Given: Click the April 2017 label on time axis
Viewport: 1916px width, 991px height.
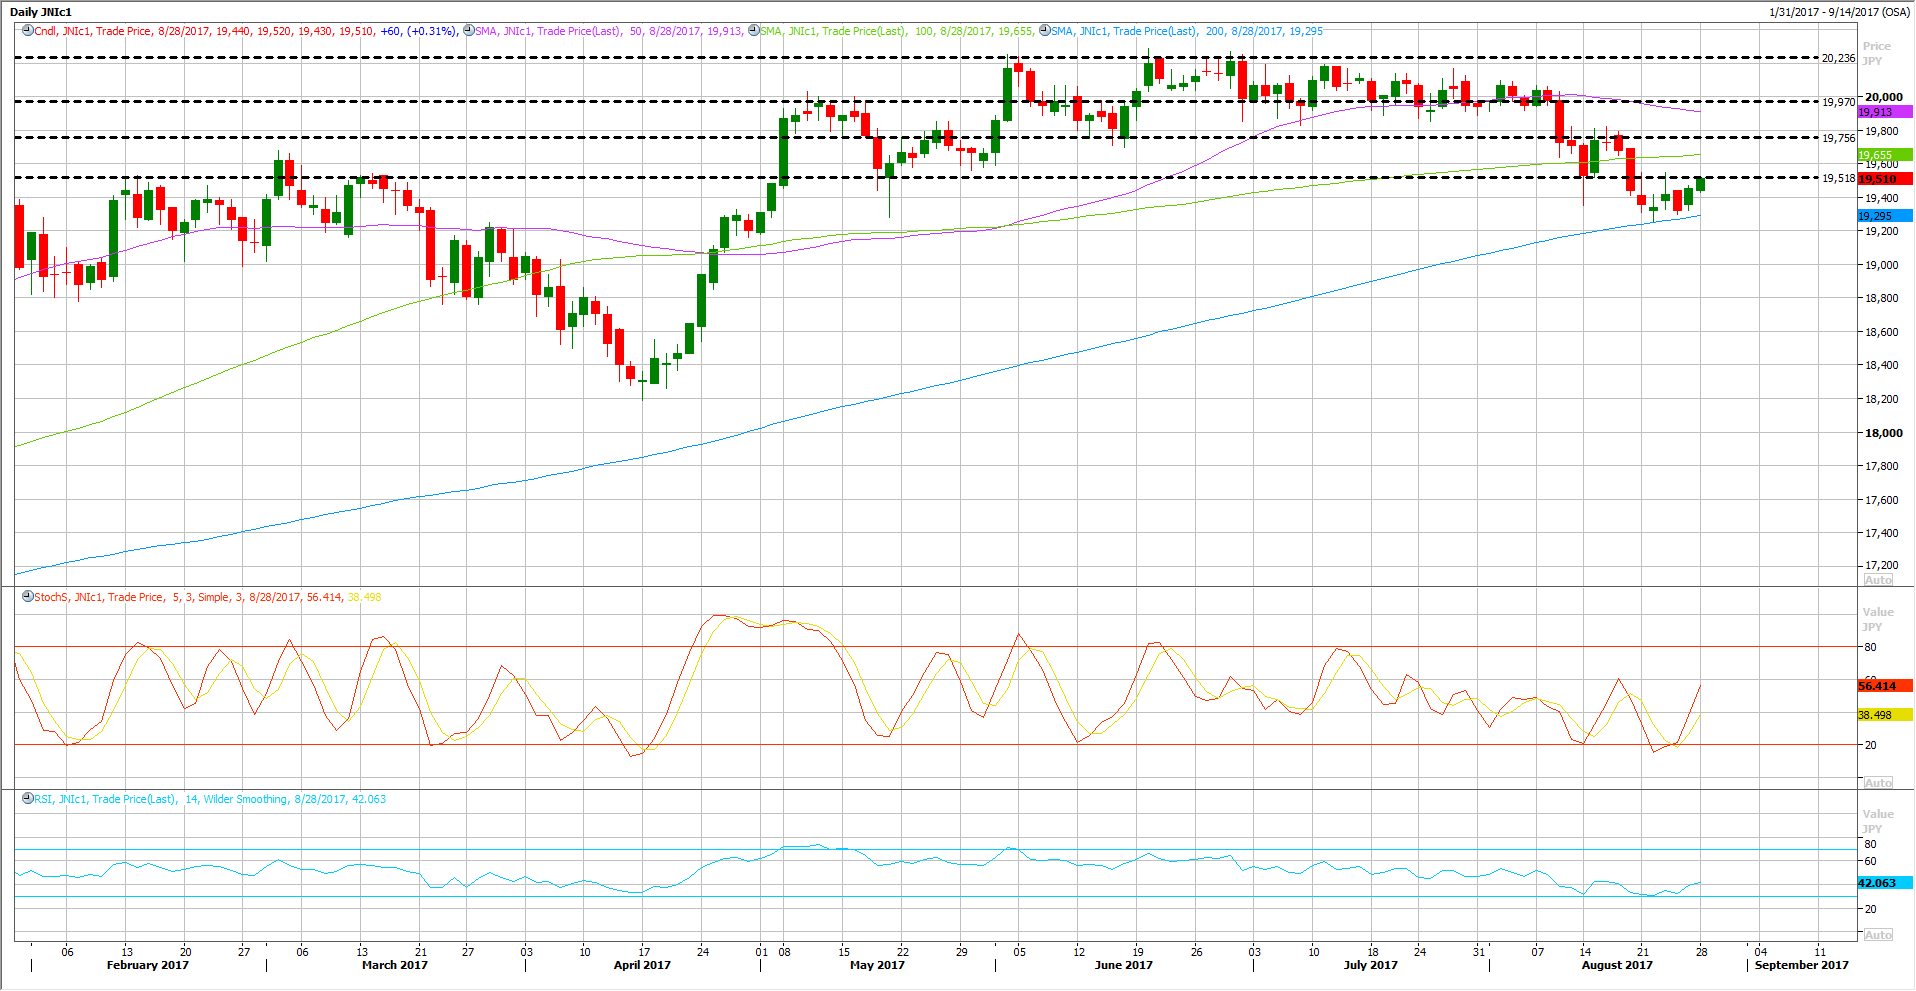Looking at the screenshot, I should coord(642,965).
